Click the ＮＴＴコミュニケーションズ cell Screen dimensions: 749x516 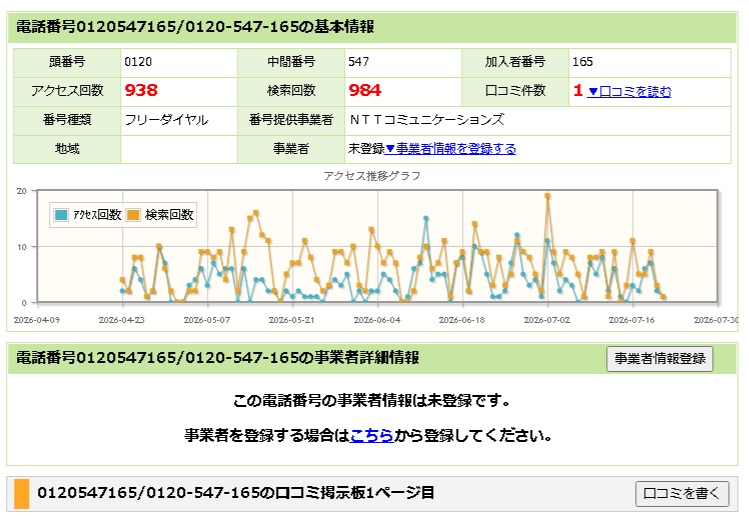click(538, 120)
